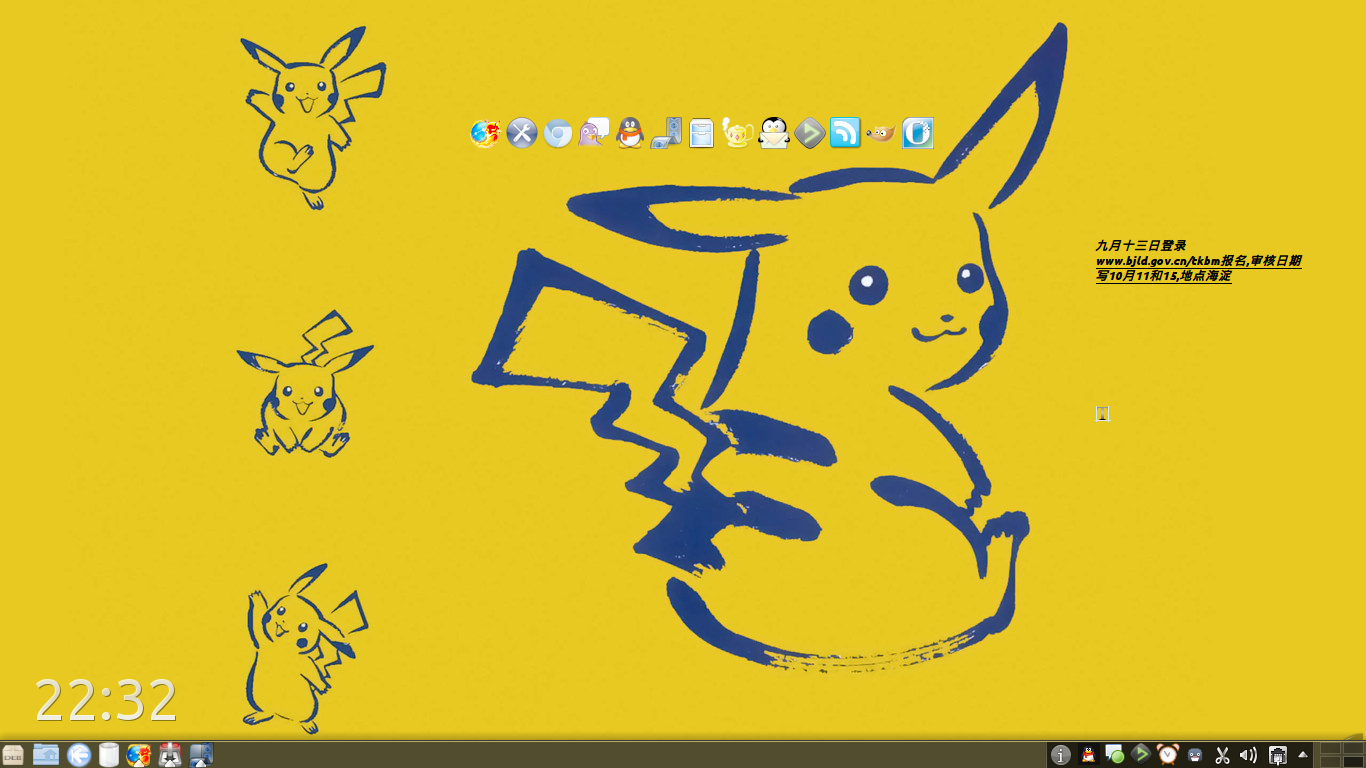Open QQ from the system tray
Viewport: 1366px width, 768px height.
(x=1089, y=755)
